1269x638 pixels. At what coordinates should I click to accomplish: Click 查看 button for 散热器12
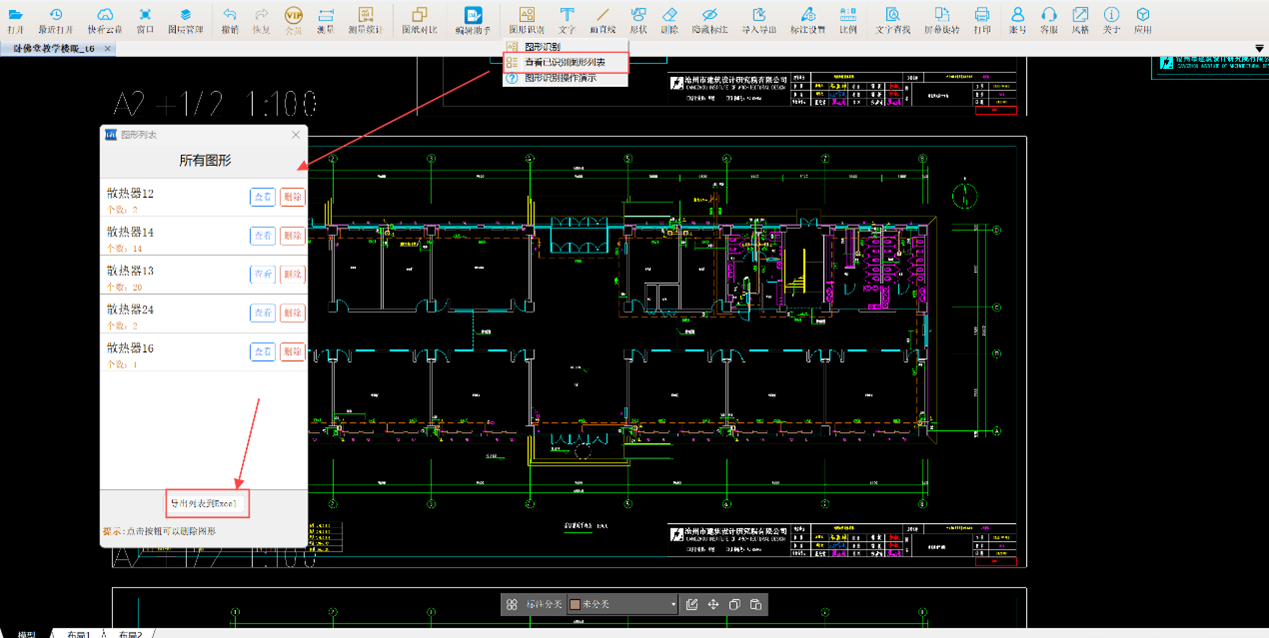(x=262, y=197)
